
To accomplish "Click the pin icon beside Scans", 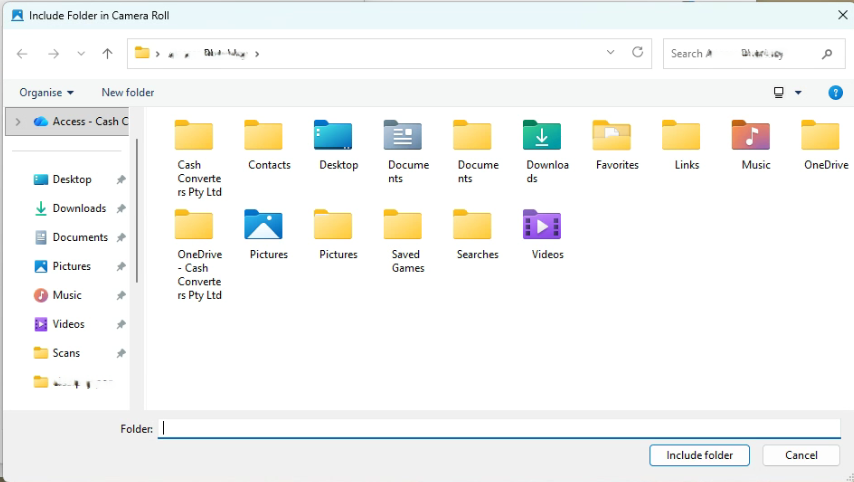I will (121, 352).
